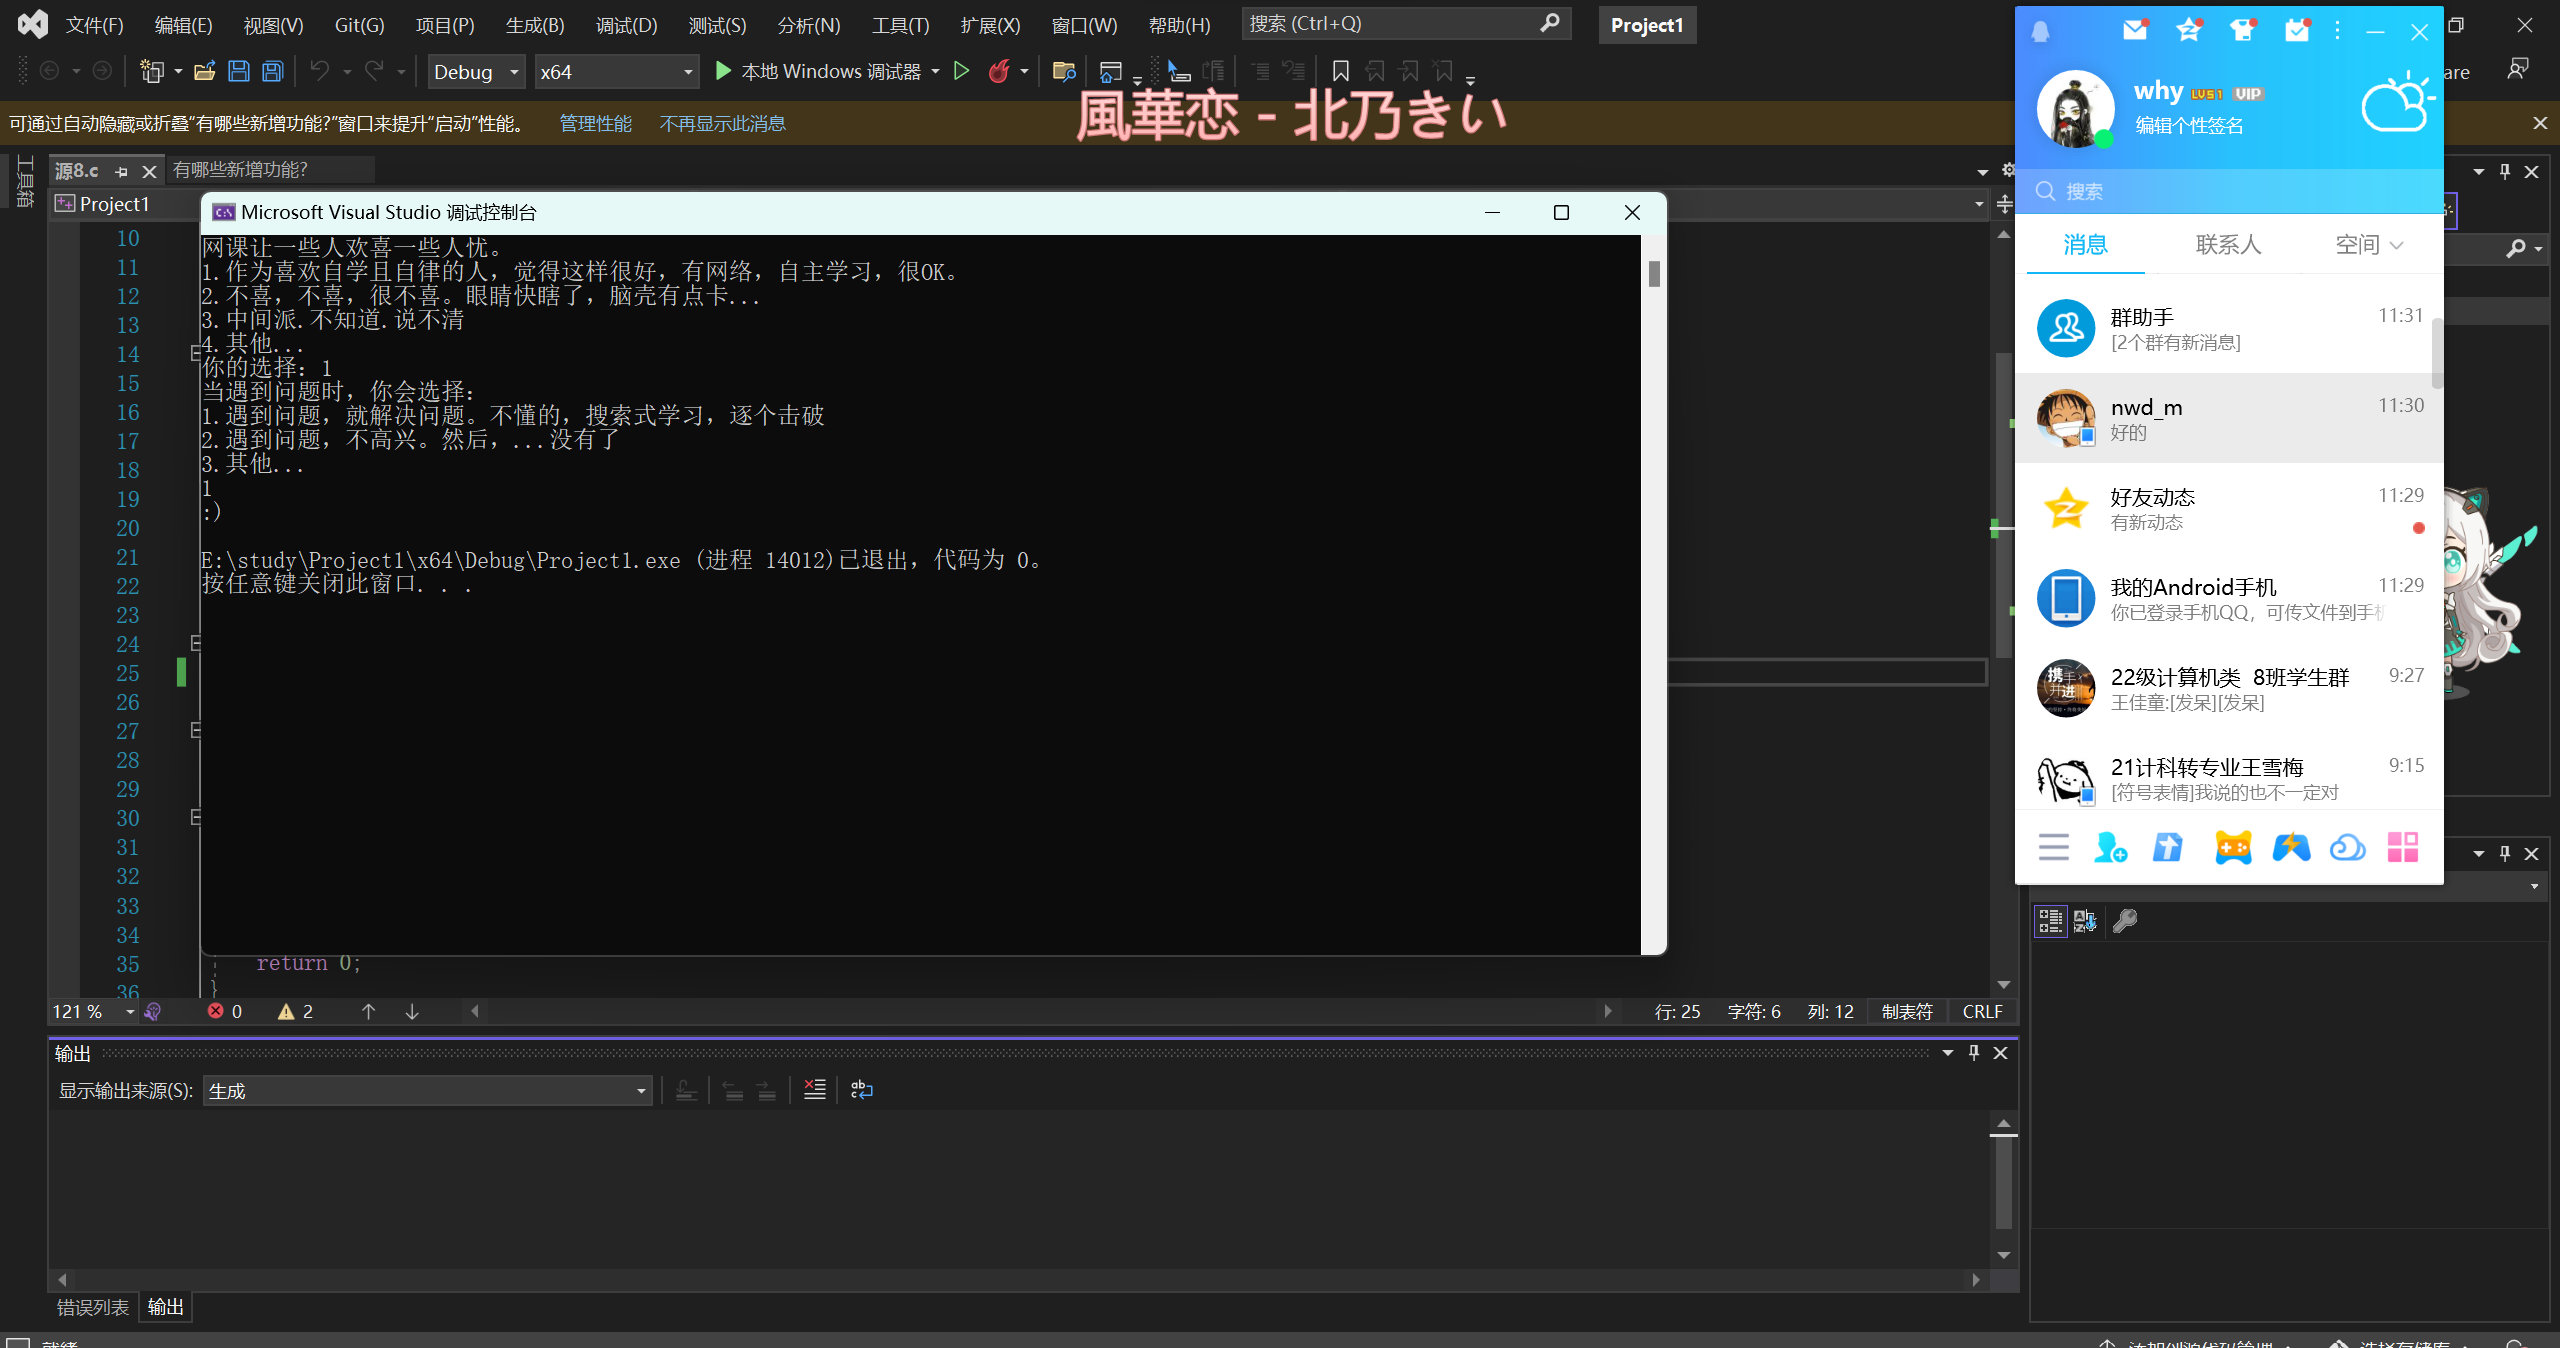This screenshot has height=1348, width=2560.
Task: Toggle auto-hide pin on Output panel
Action: [1974, 1052]
